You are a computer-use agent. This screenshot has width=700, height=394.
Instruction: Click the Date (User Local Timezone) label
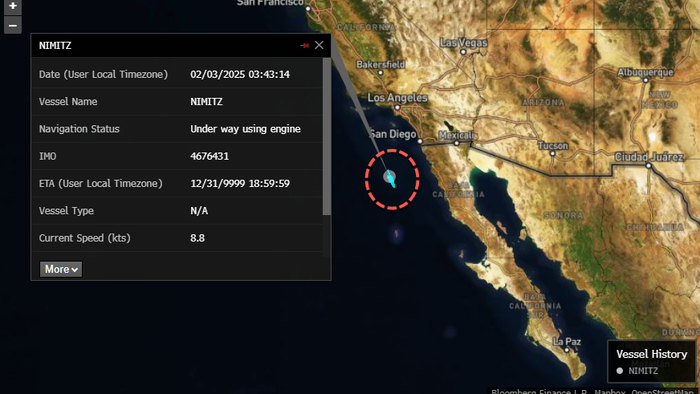[103, 75]
